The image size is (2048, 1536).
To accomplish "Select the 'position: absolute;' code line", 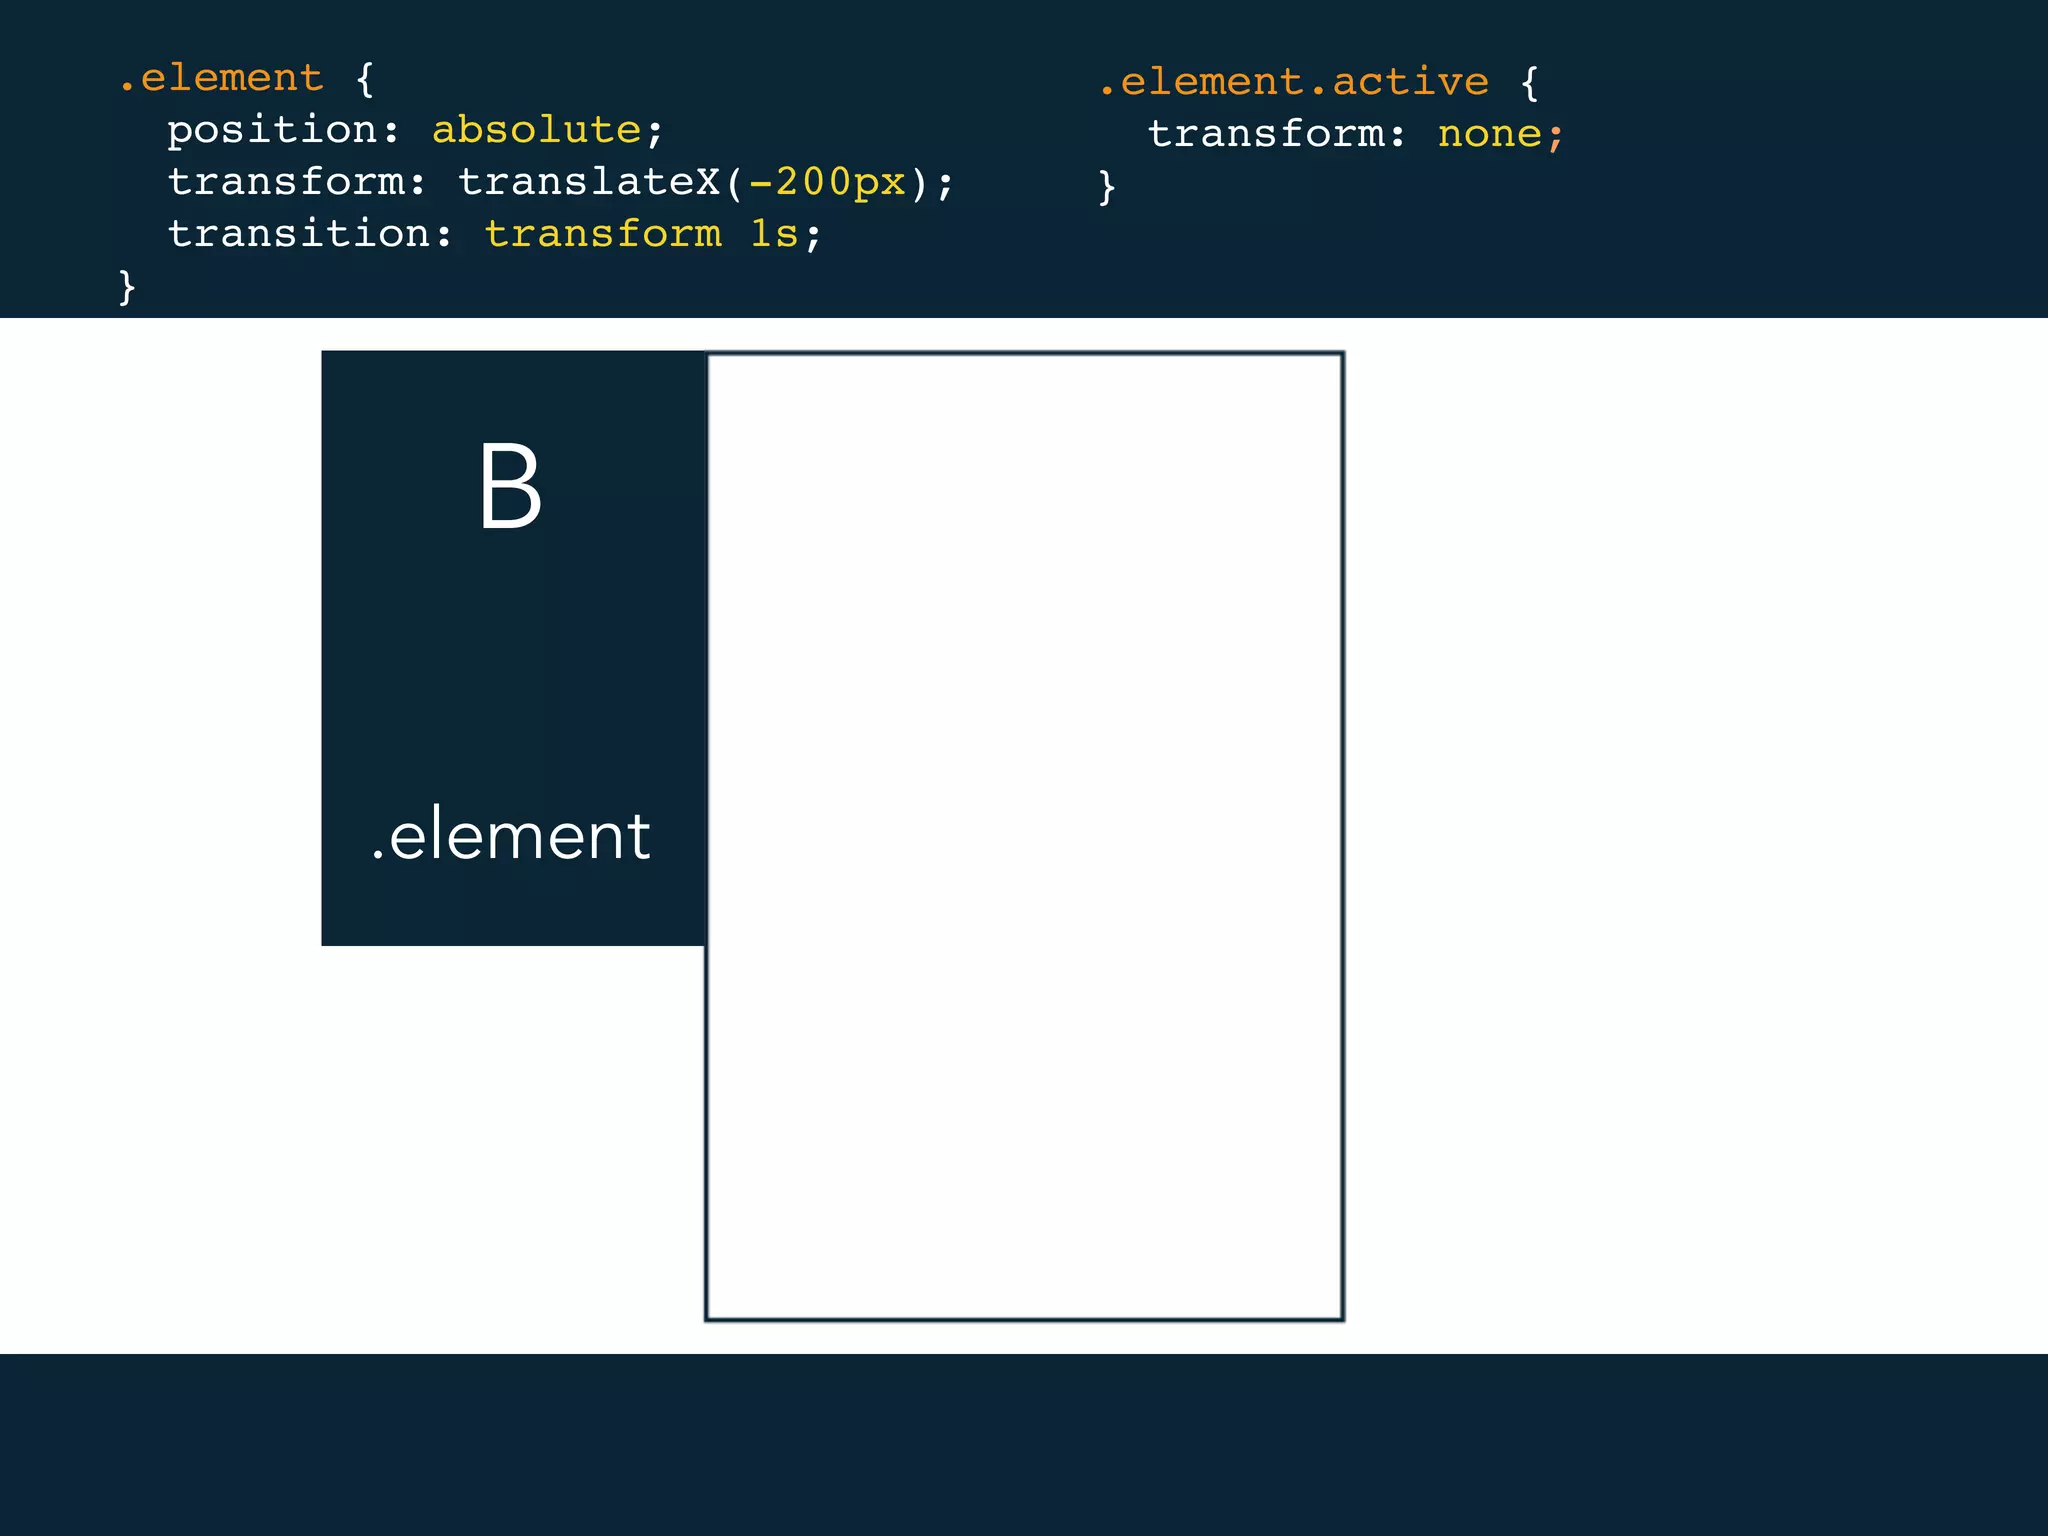I will click(x=415, y=130).
